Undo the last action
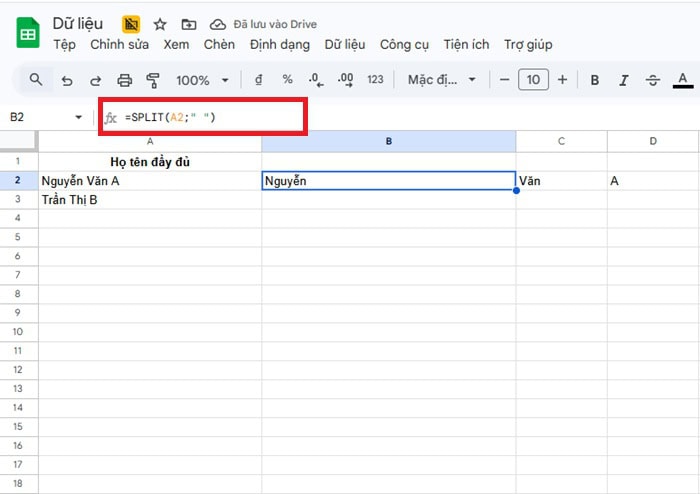Image resolution: width=700 pixels, height=494 pixels. click(67, 80)
